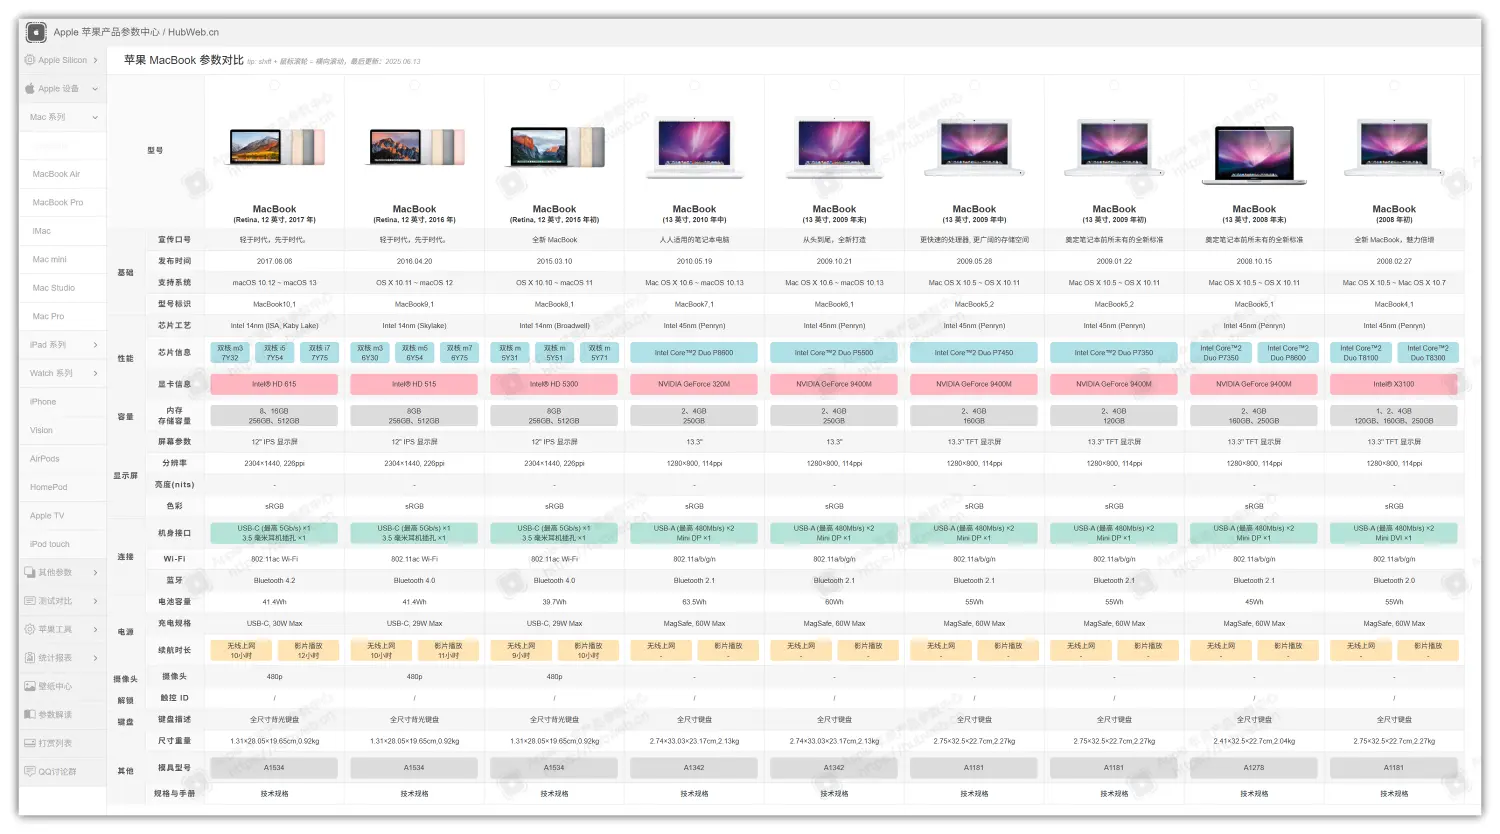1500x834 pixels.
Task: Click the USB-C, 30W Max charging cell
Action: pos(275,623)
